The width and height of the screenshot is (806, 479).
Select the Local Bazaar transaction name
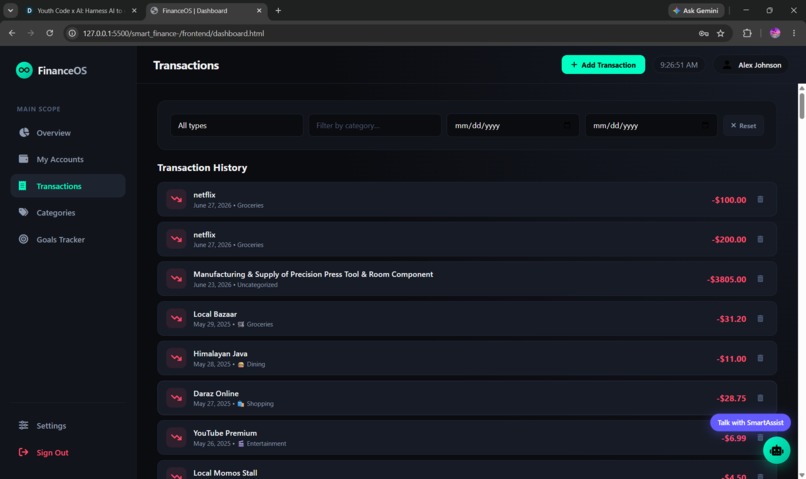point(215,314)
